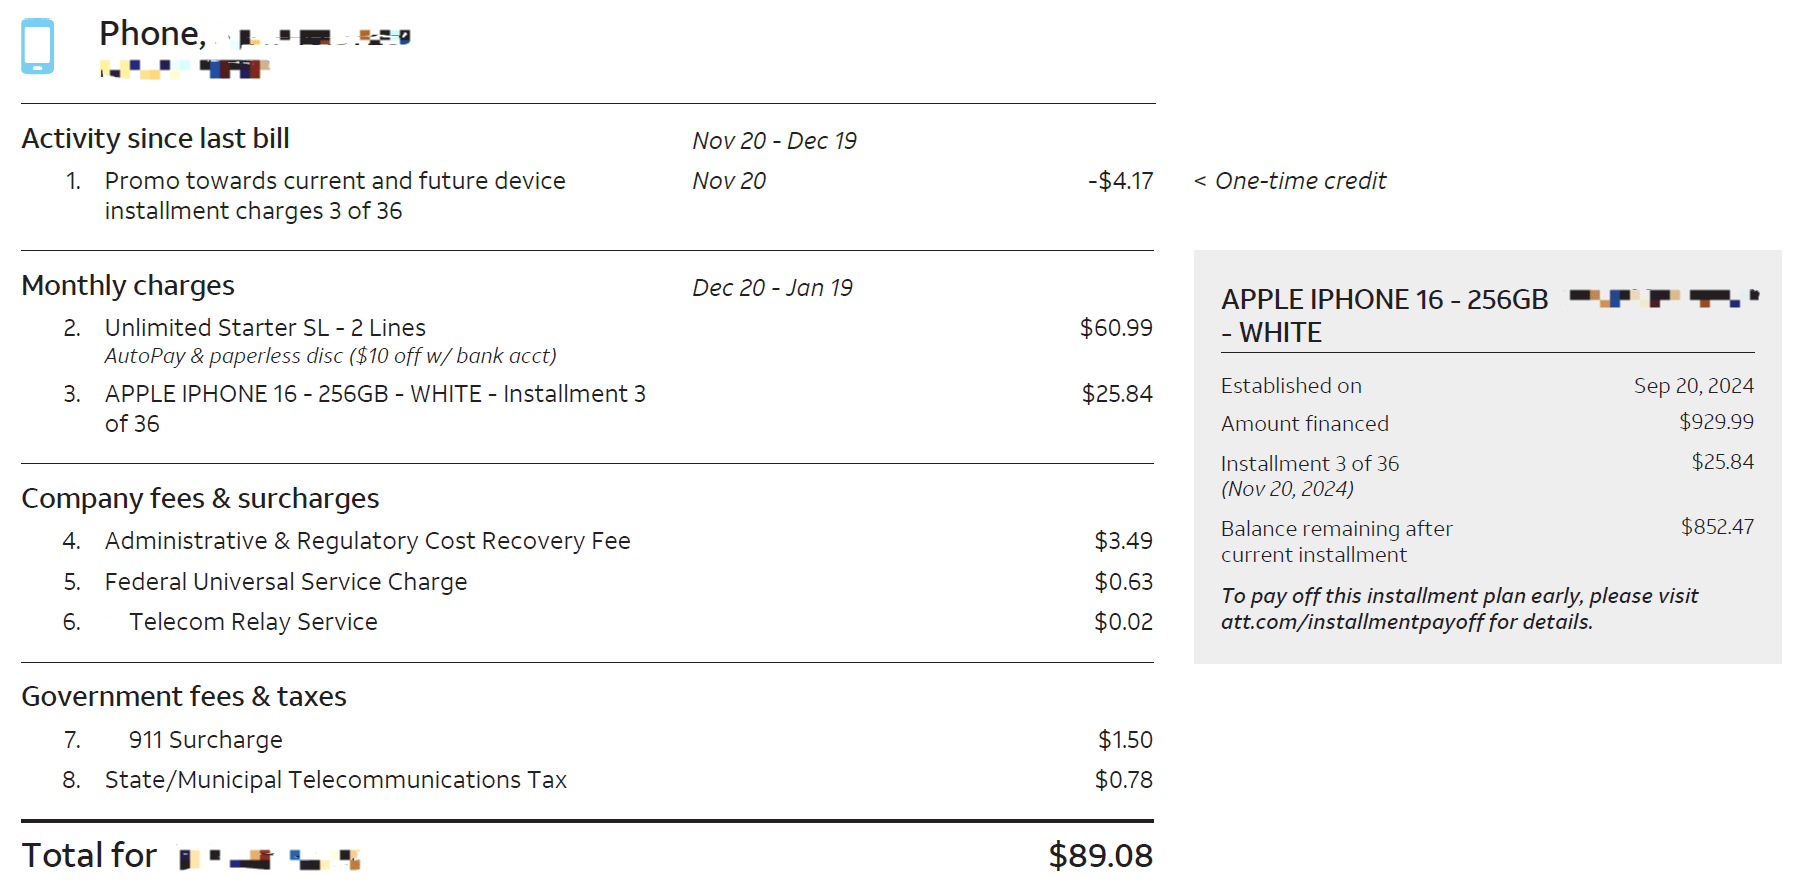Click the 'Activity since last bill' heading
The width and height of the screenshot is (1799, 894).
(x=155, y=138)
